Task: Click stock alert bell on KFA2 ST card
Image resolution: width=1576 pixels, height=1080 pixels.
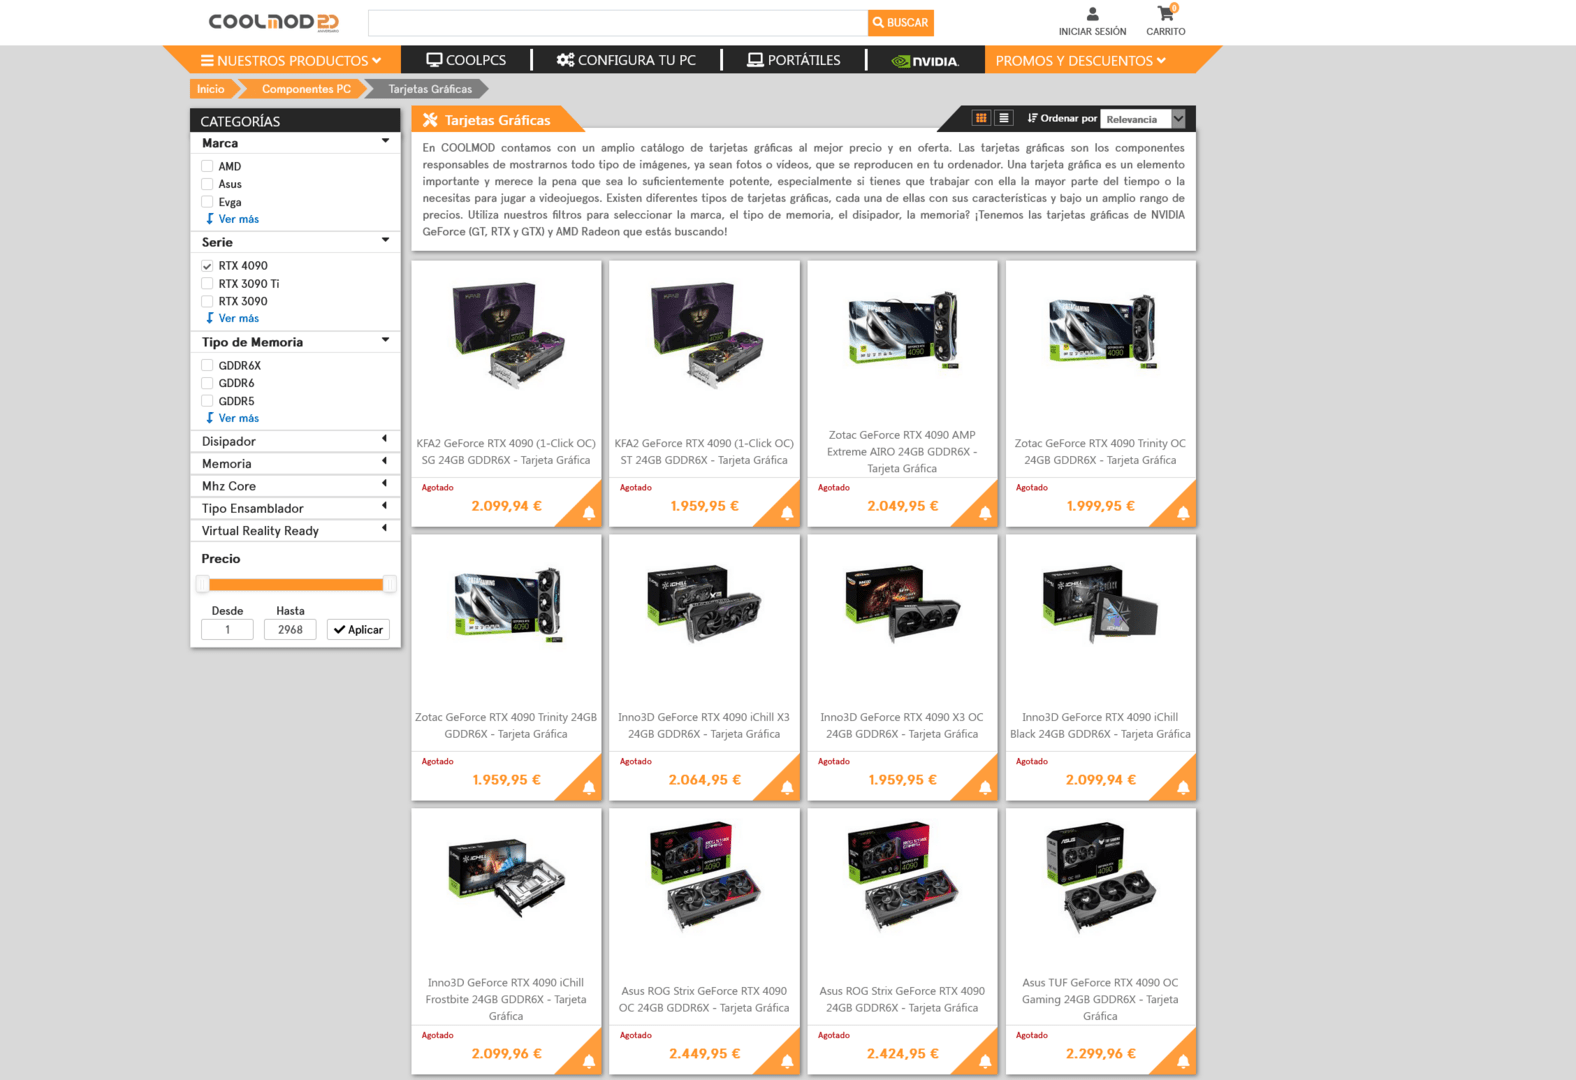Action: [x=787, y=513]
